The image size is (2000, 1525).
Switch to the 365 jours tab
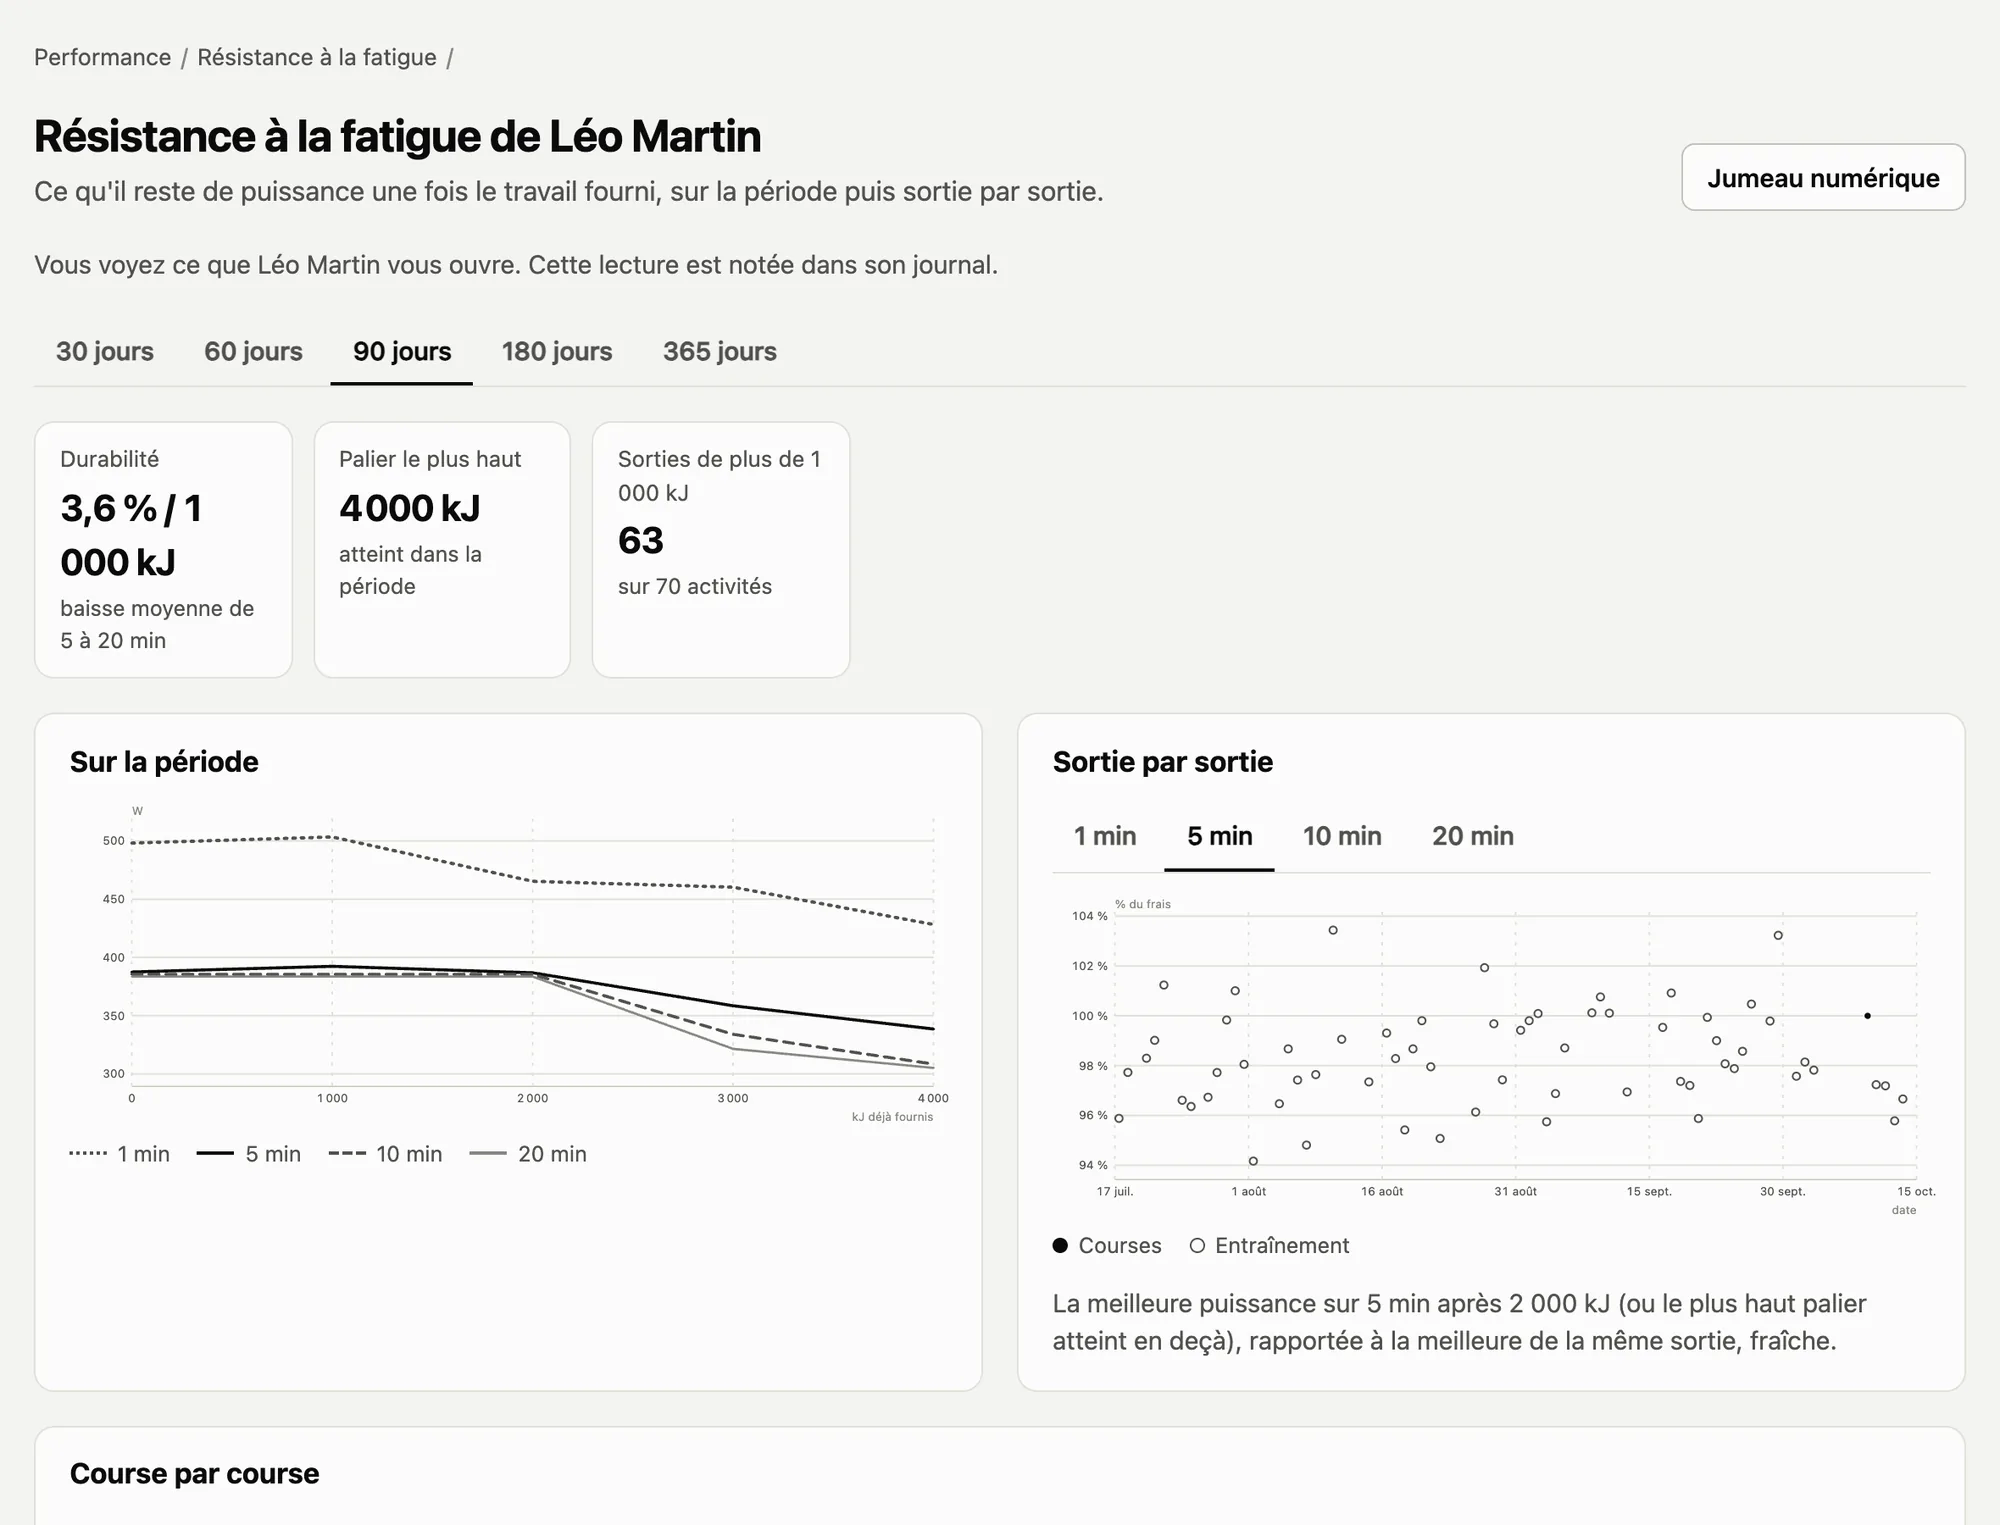720,351
